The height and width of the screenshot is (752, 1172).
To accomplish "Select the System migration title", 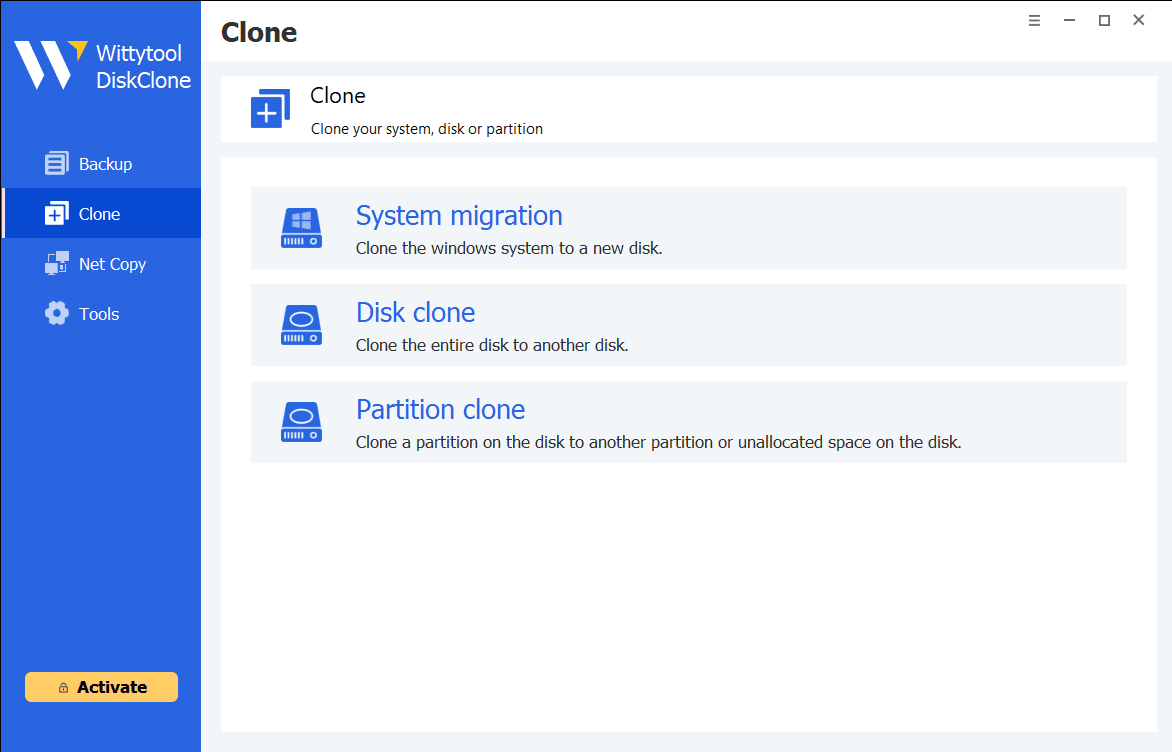I will tap(459, 216).
